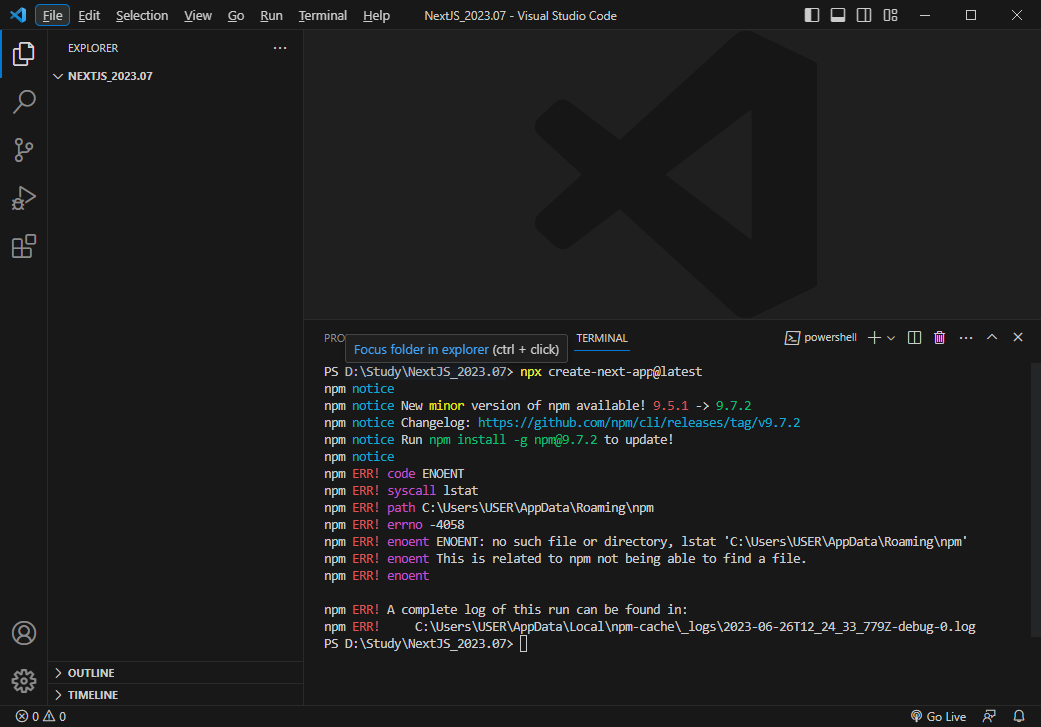Open the Accounts menu icon
1041x727 pixels.
coord(24,633)
